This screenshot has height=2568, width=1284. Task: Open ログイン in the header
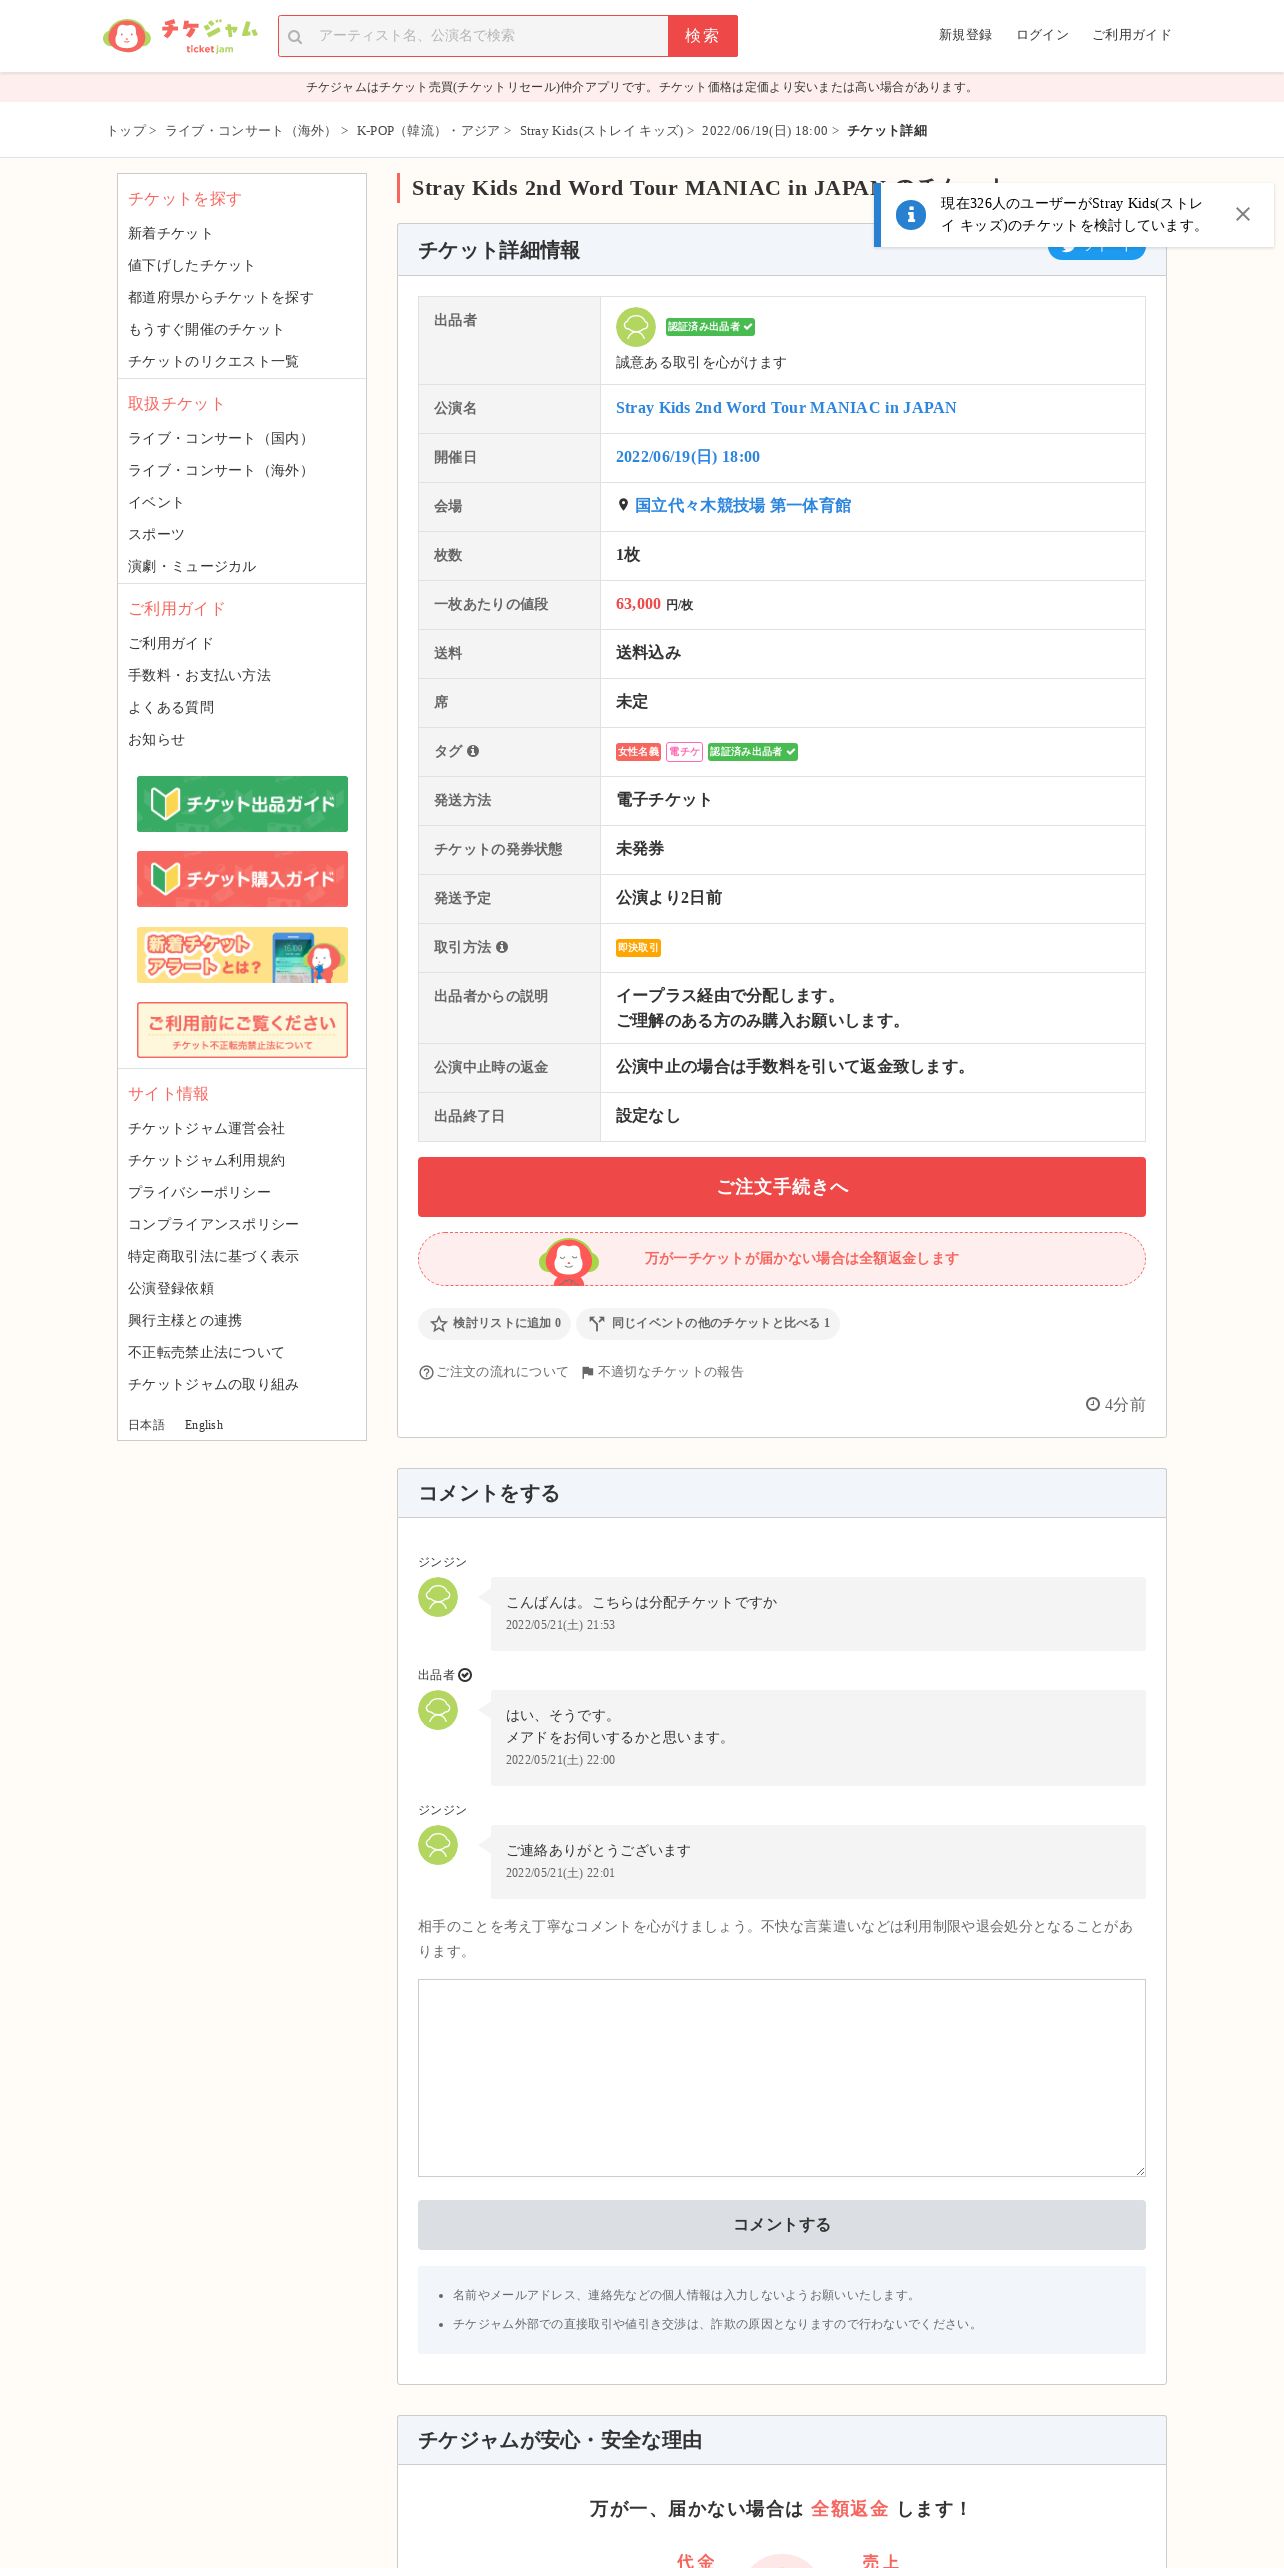pos(1042,35)
